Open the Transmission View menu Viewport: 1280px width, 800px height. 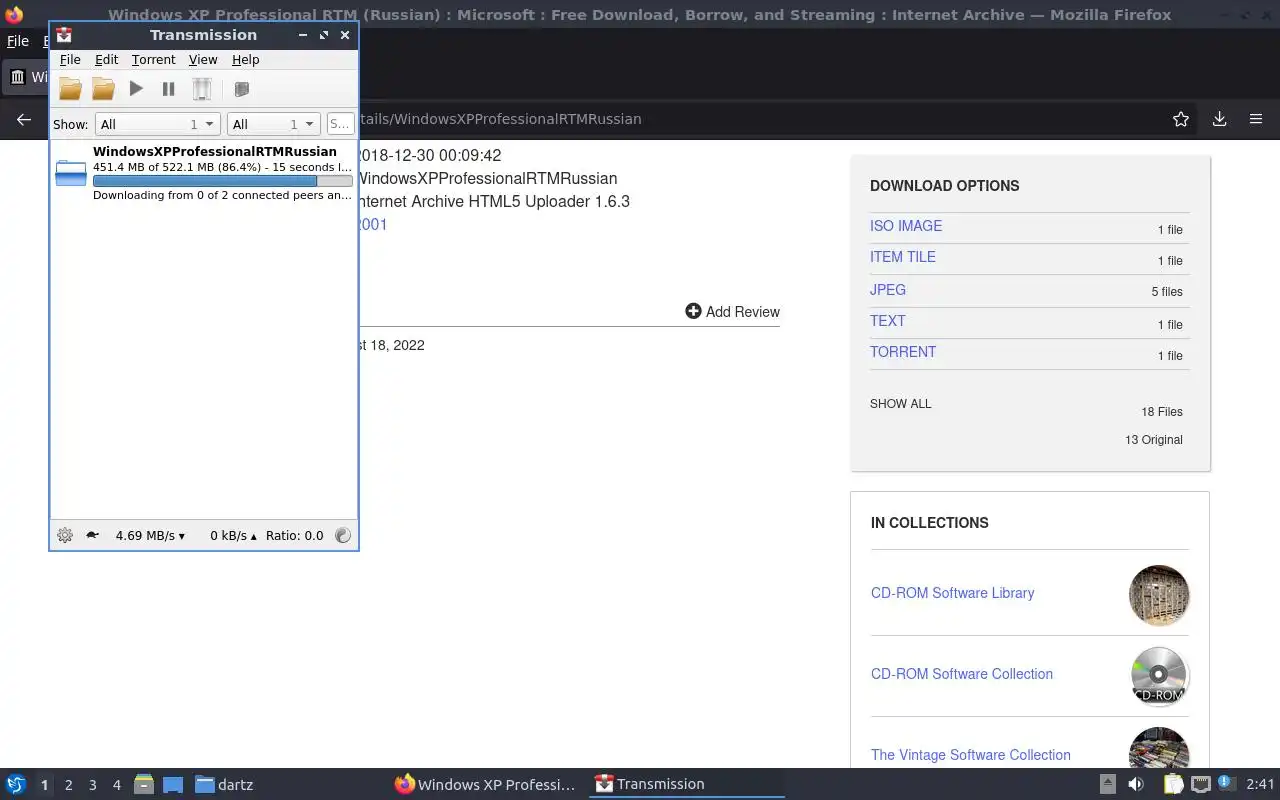point(203,60)
